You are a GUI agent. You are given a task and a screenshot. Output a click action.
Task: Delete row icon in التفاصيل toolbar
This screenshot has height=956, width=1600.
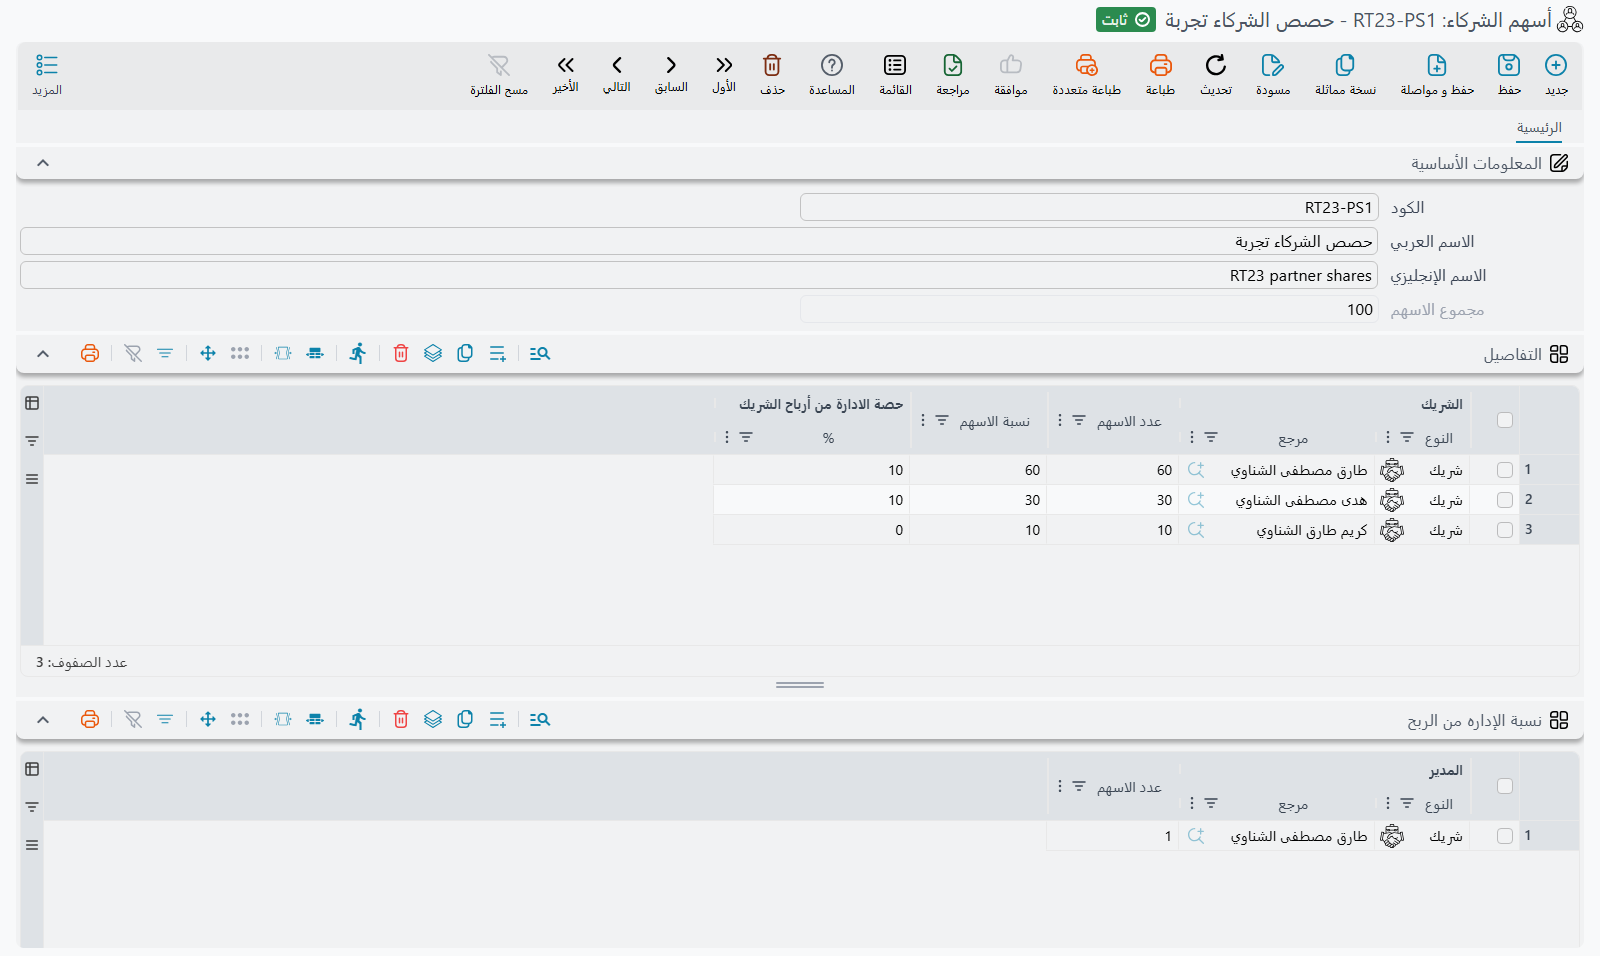[x=401, y=353]
